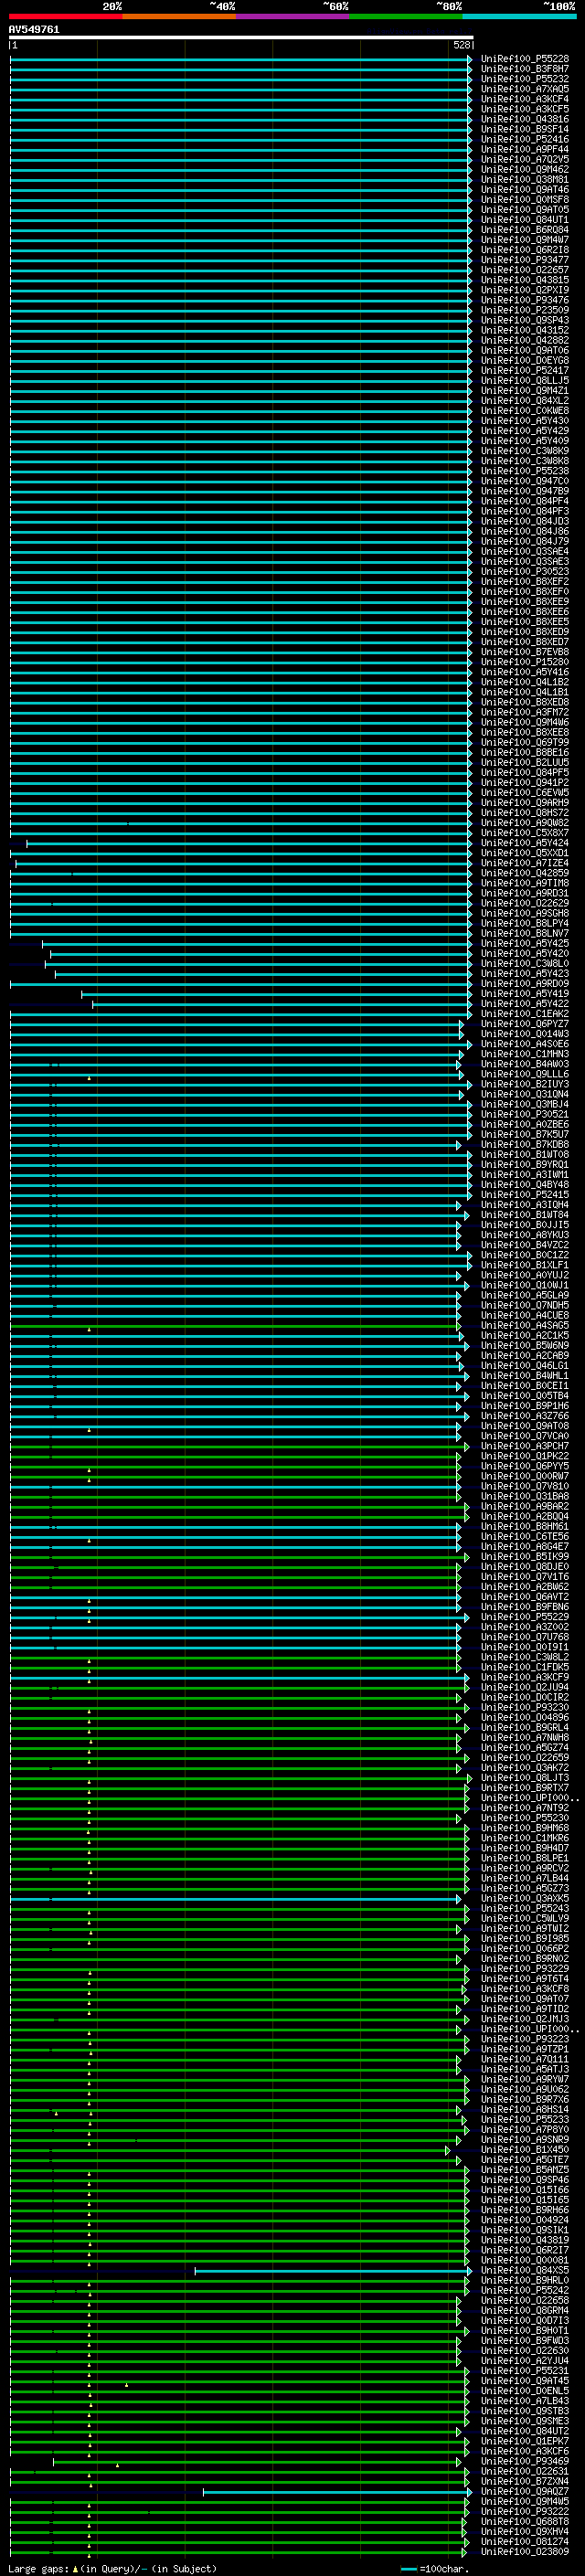
Task: Select the UniRef100_Q38M81 entry
Action: coord(524,179)
